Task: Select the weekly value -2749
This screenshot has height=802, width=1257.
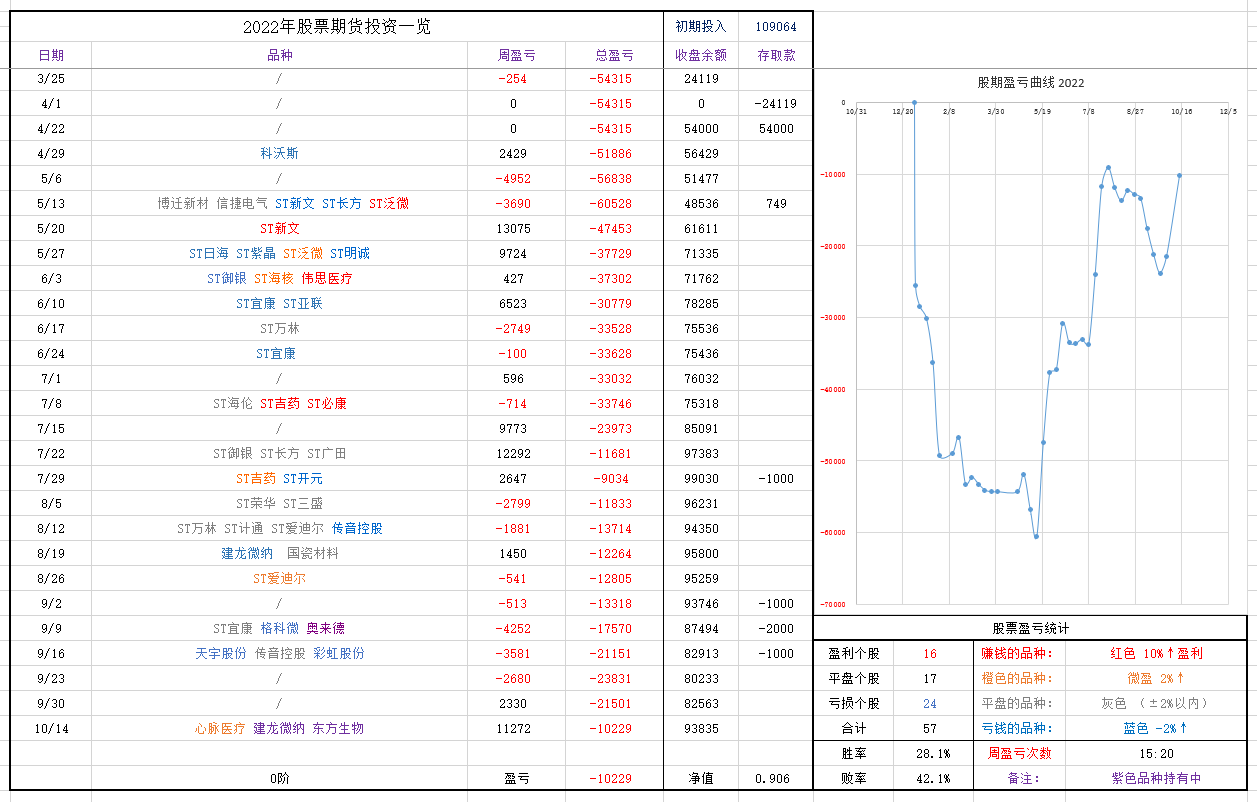Action: pyautogui.click(x=516, y=328)
